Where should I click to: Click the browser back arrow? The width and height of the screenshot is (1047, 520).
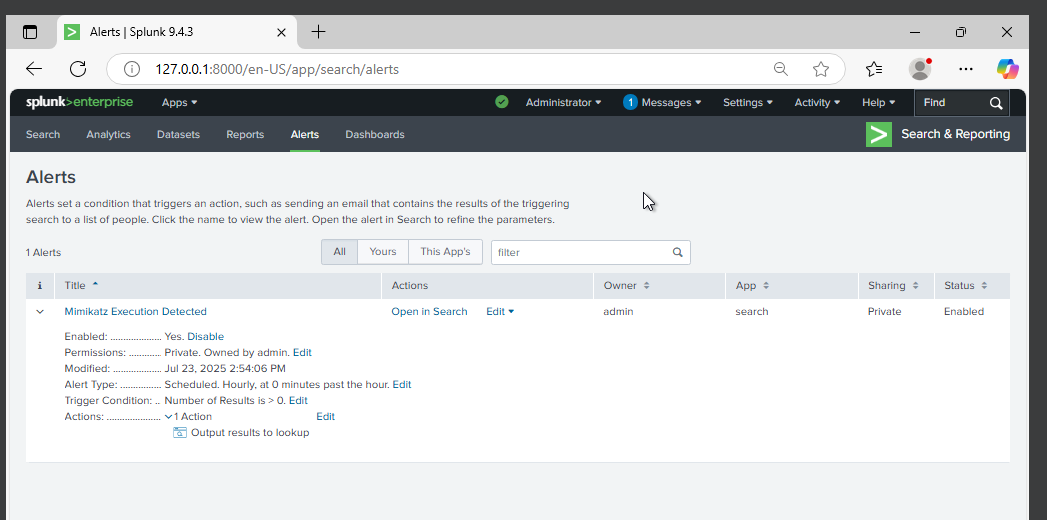(34, 69)
